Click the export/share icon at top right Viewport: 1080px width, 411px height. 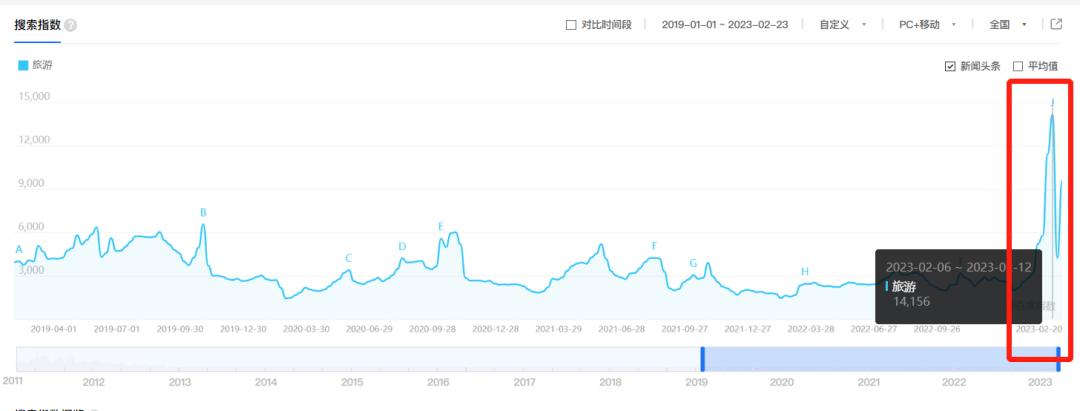pos(1056,24)
